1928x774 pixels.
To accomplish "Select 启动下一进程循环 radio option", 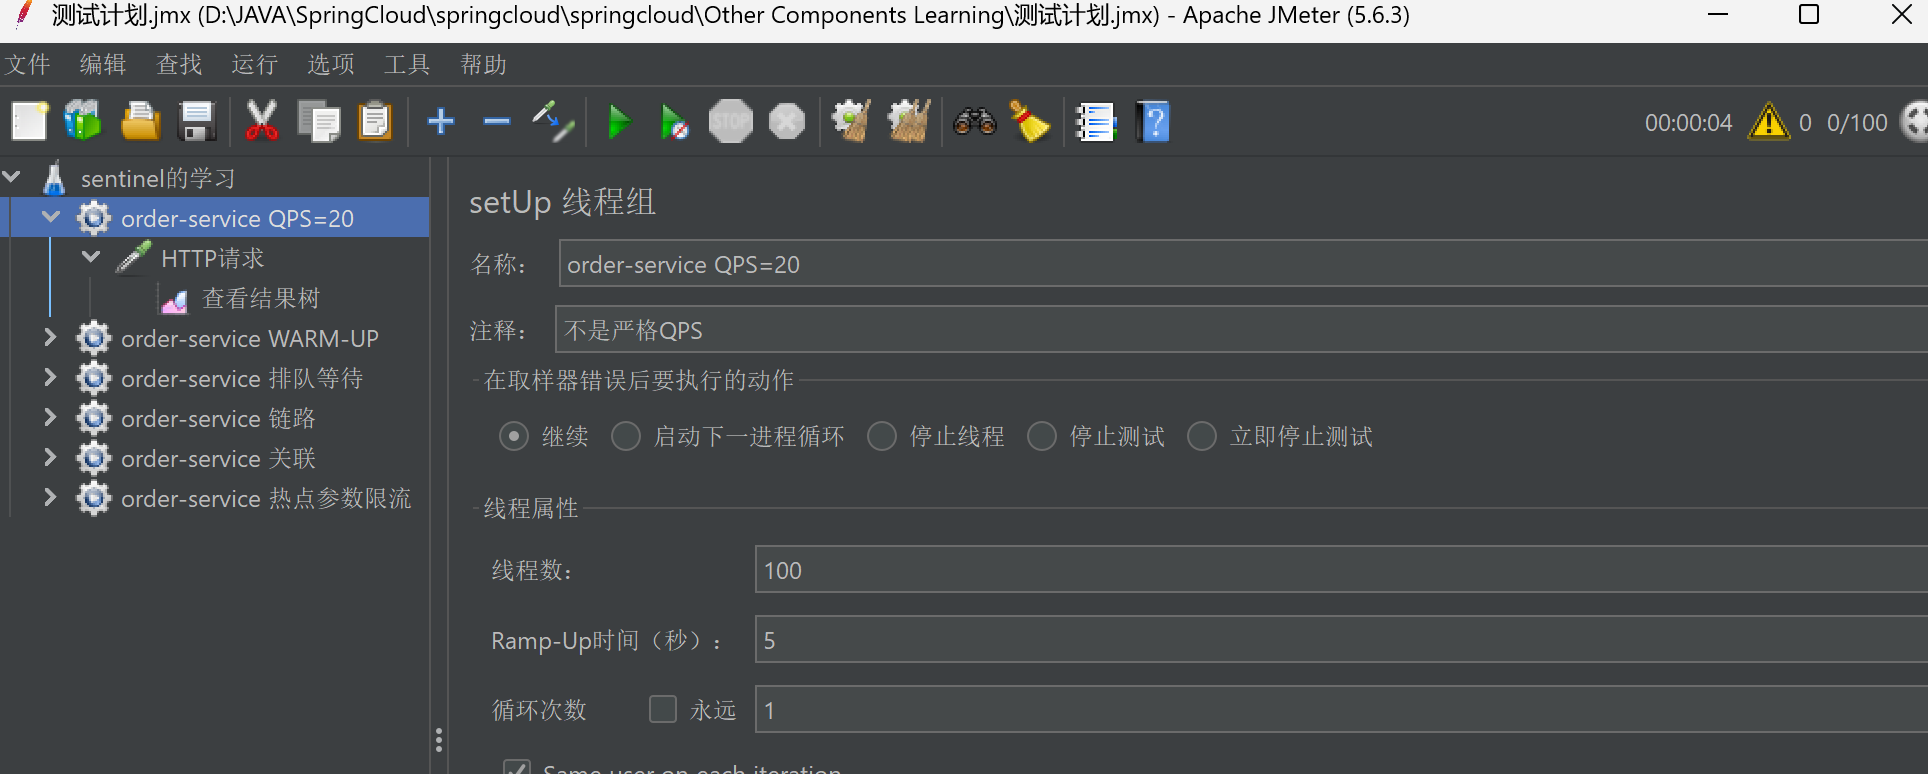I will (626, 437).
